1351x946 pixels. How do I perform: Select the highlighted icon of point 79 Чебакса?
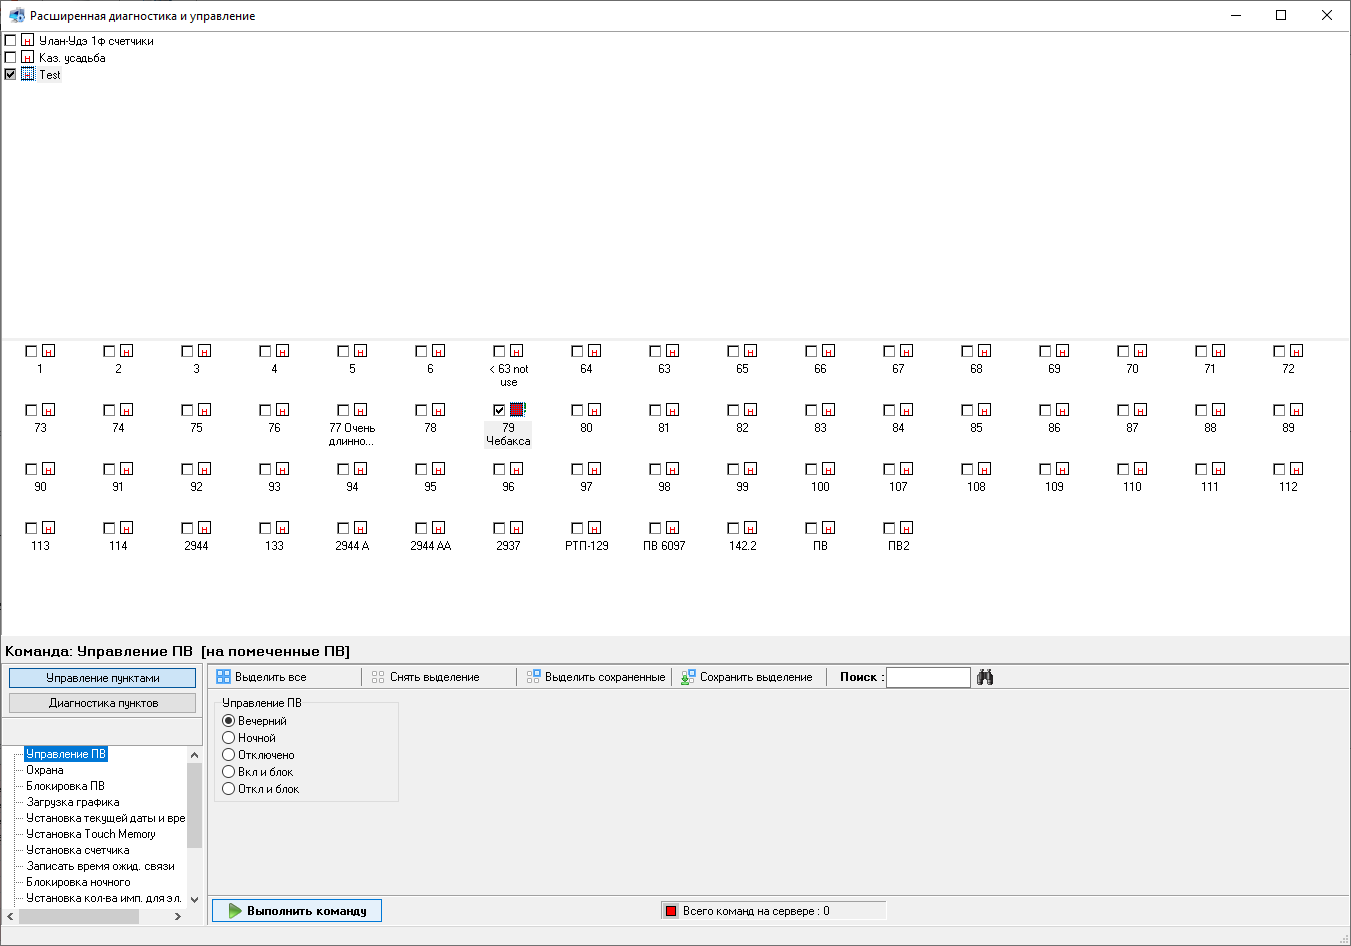(x=517, y=410)
